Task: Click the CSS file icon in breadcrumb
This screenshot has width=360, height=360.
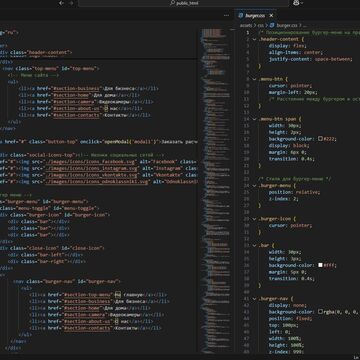Action: pyautogui.click(x=272, y=25)
